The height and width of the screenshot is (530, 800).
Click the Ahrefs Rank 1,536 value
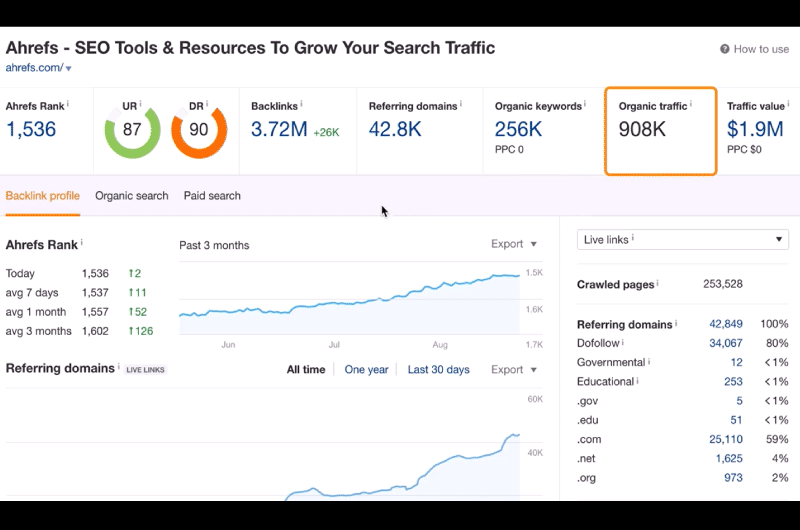(x=31, y=129)
